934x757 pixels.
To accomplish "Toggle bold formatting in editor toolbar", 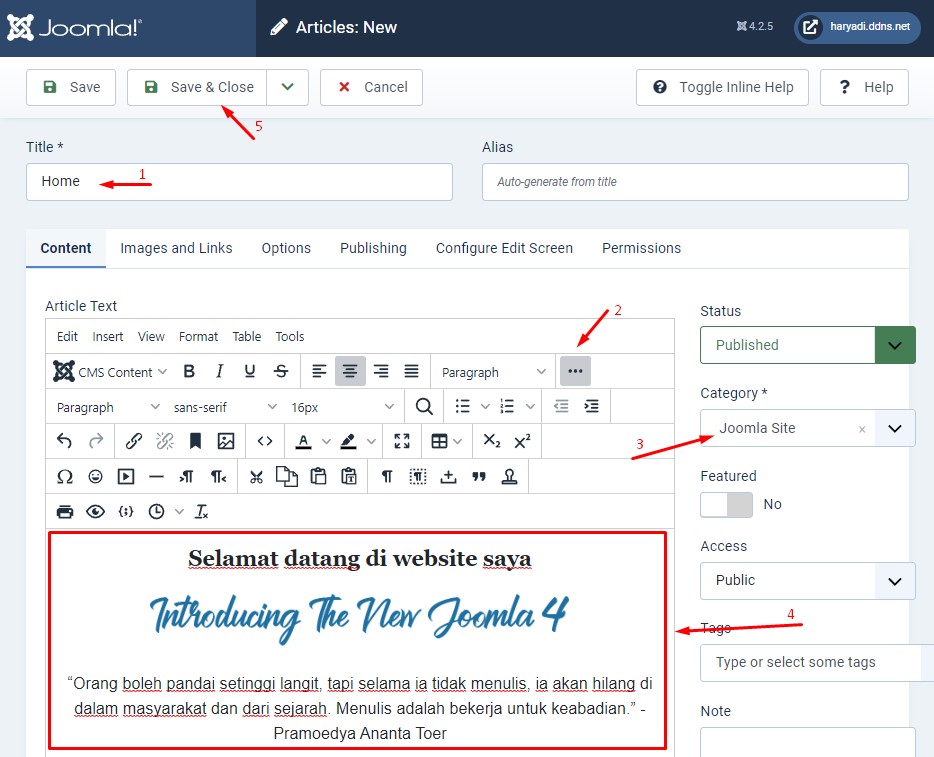I will pyautogui.click(x=189, y=372).
